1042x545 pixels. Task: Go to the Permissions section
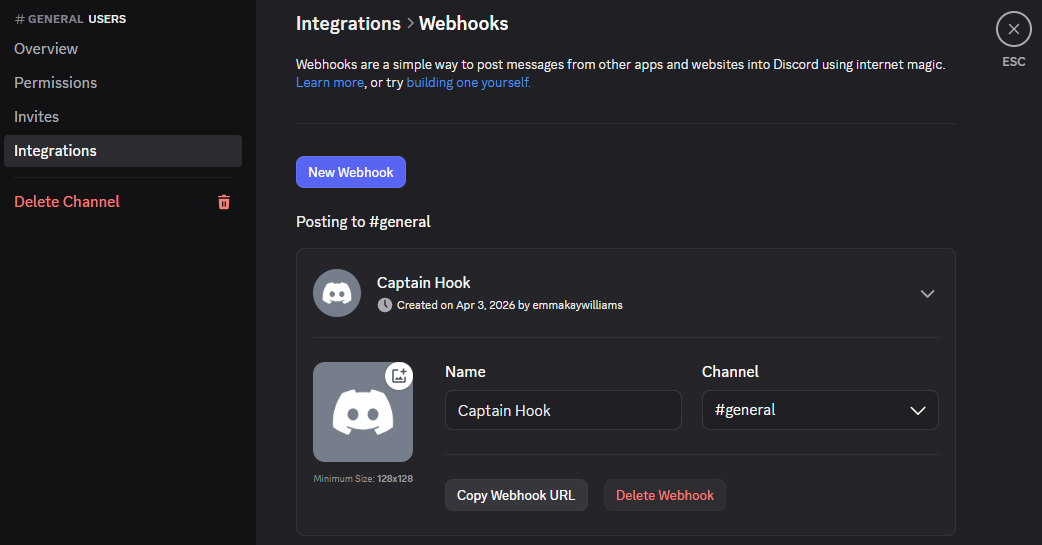56,83
